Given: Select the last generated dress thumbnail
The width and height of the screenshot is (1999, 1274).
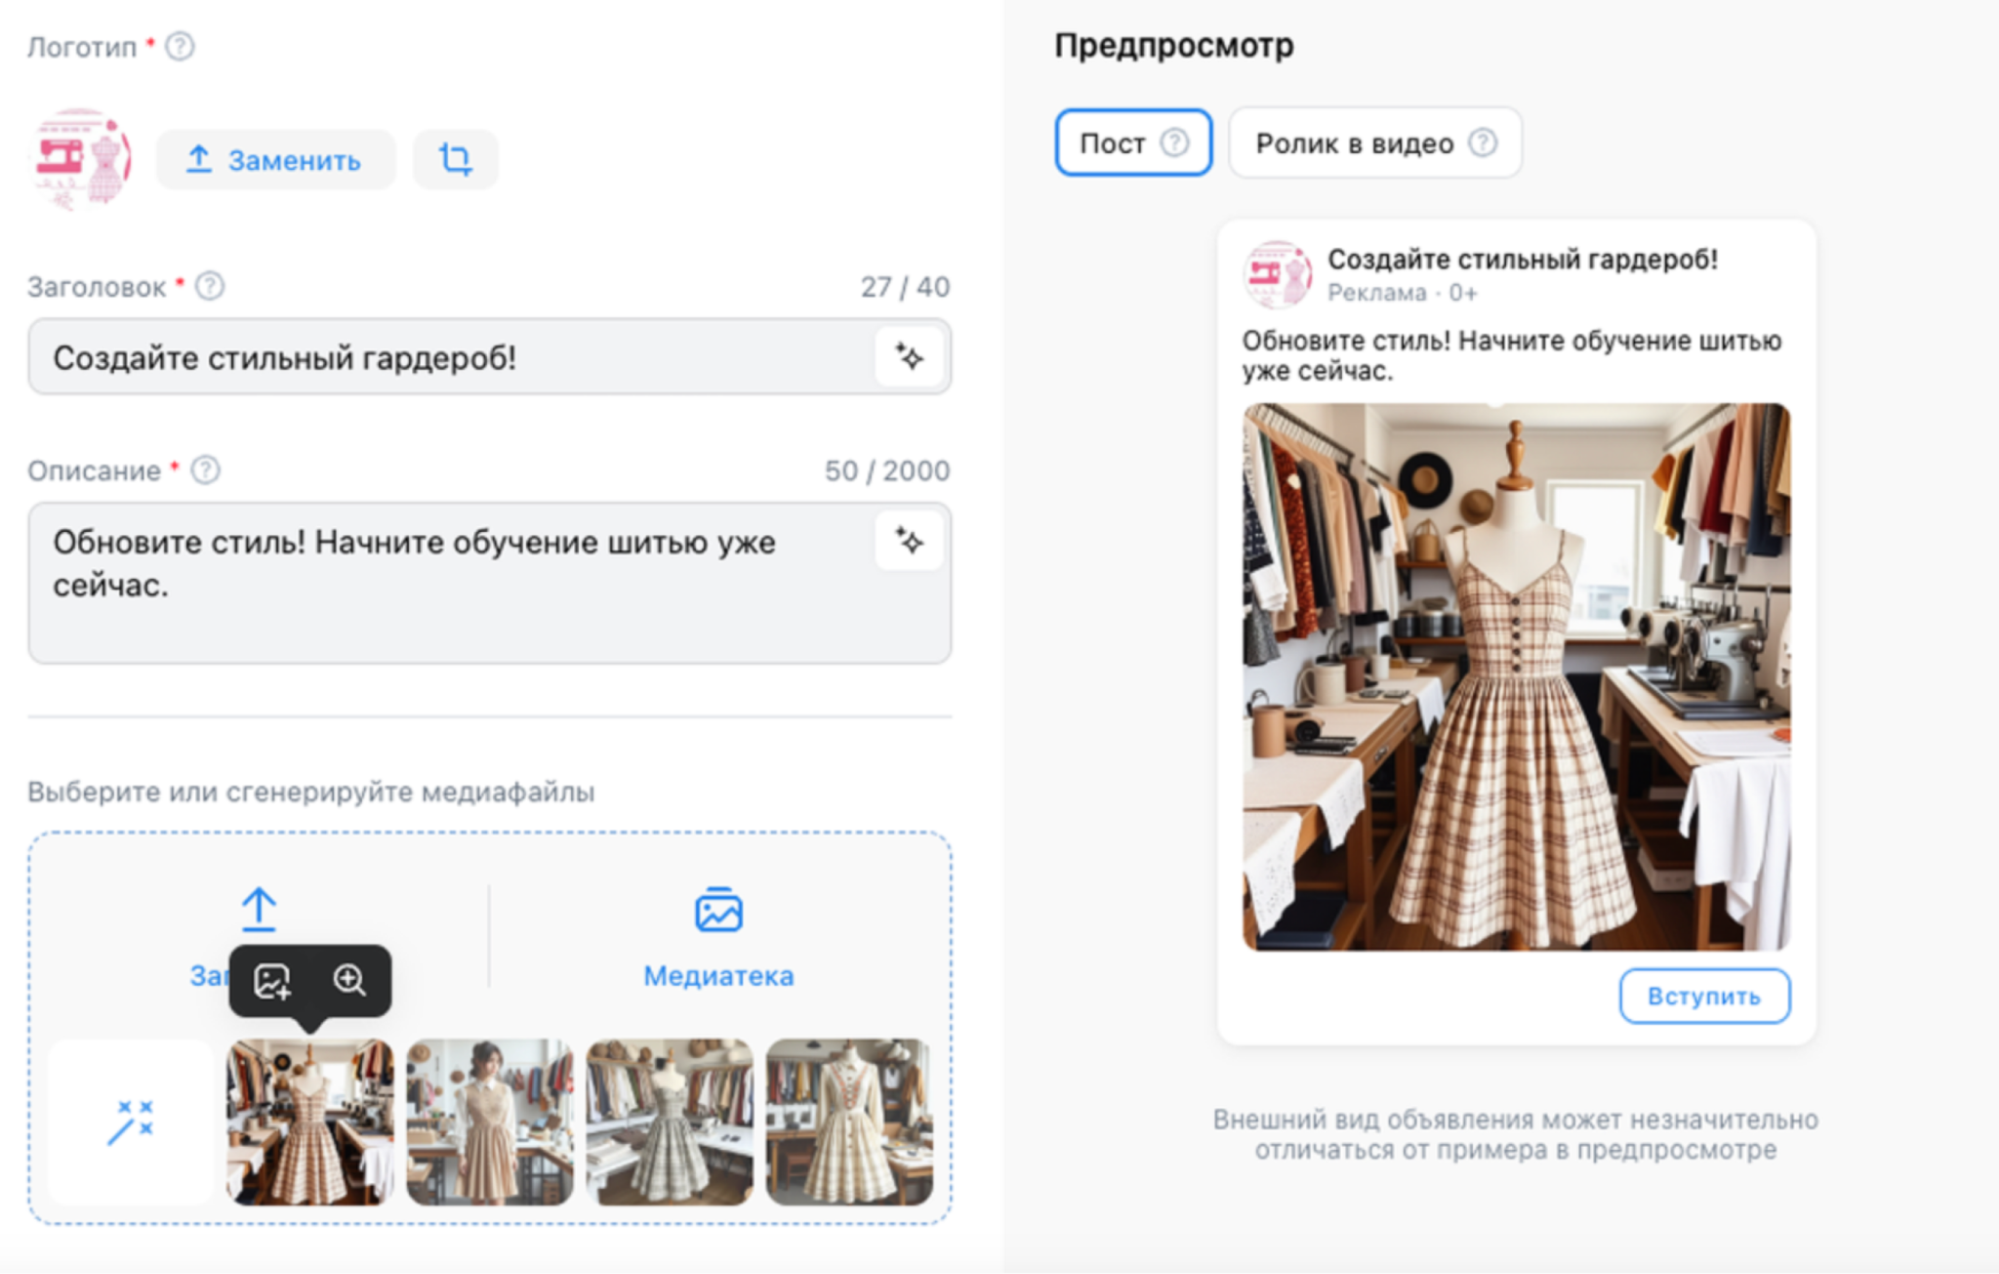Looking at the screenshot, I should pyautogui.click(x=849, y=1121).
